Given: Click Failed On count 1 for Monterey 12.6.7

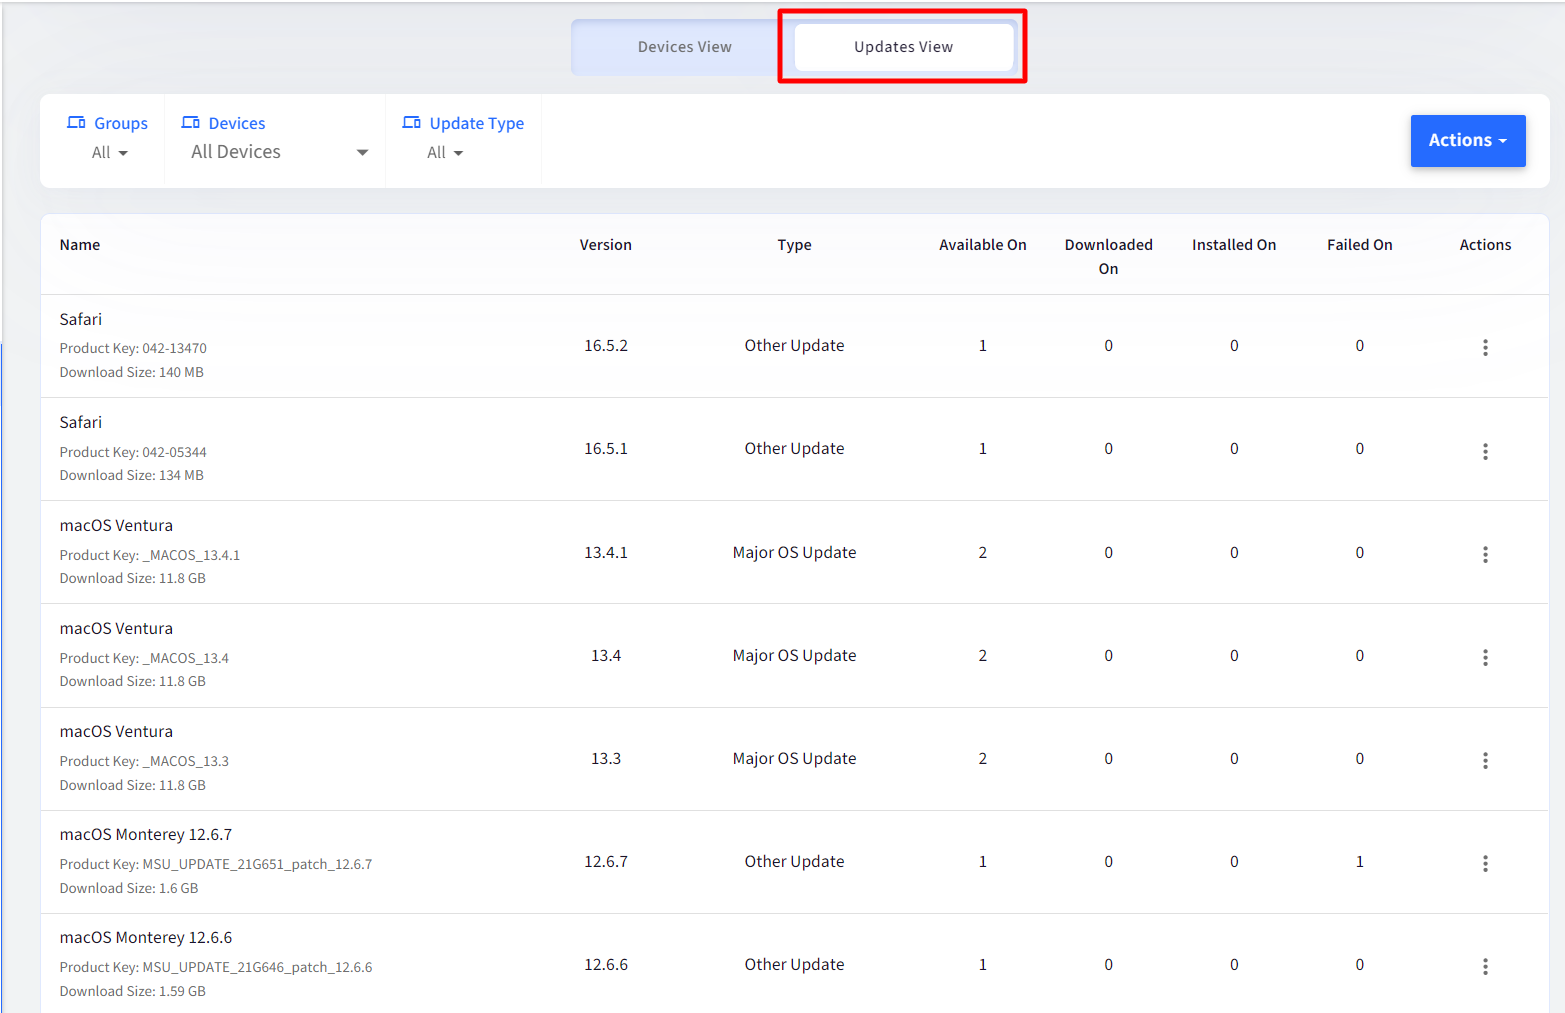Looking at the screenshot, I should (1359, 862).
